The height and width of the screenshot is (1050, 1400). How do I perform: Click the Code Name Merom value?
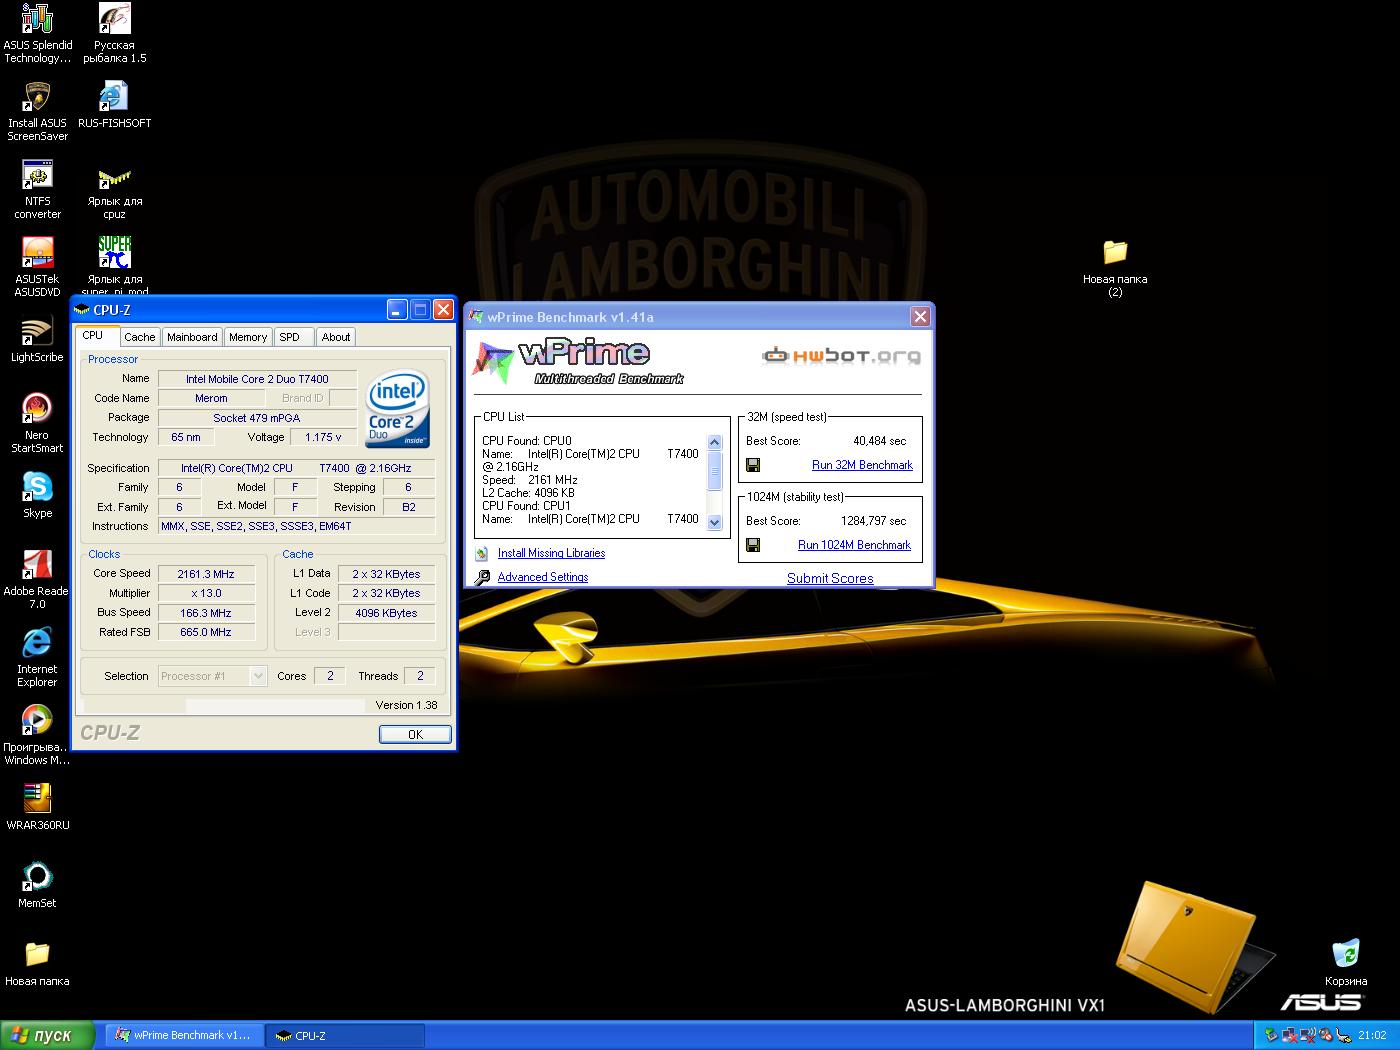pos(211,398)
